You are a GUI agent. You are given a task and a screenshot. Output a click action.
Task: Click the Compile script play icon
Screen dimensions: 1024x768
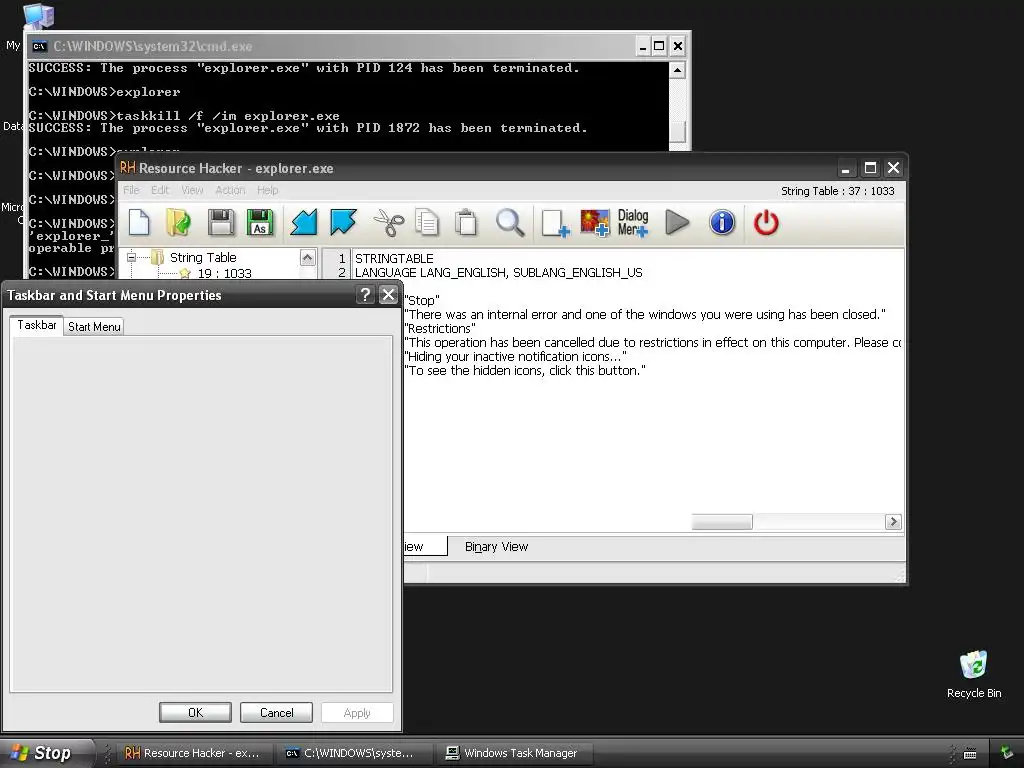click(x=677, y=223)
